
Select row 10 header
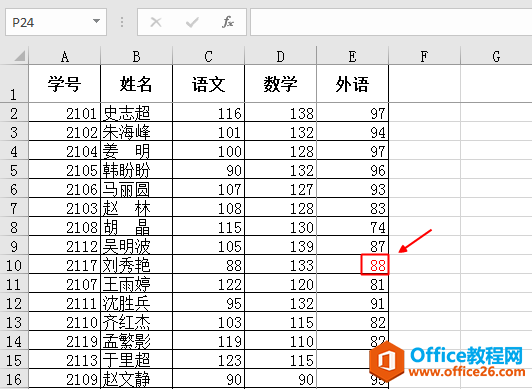point(14,264)
